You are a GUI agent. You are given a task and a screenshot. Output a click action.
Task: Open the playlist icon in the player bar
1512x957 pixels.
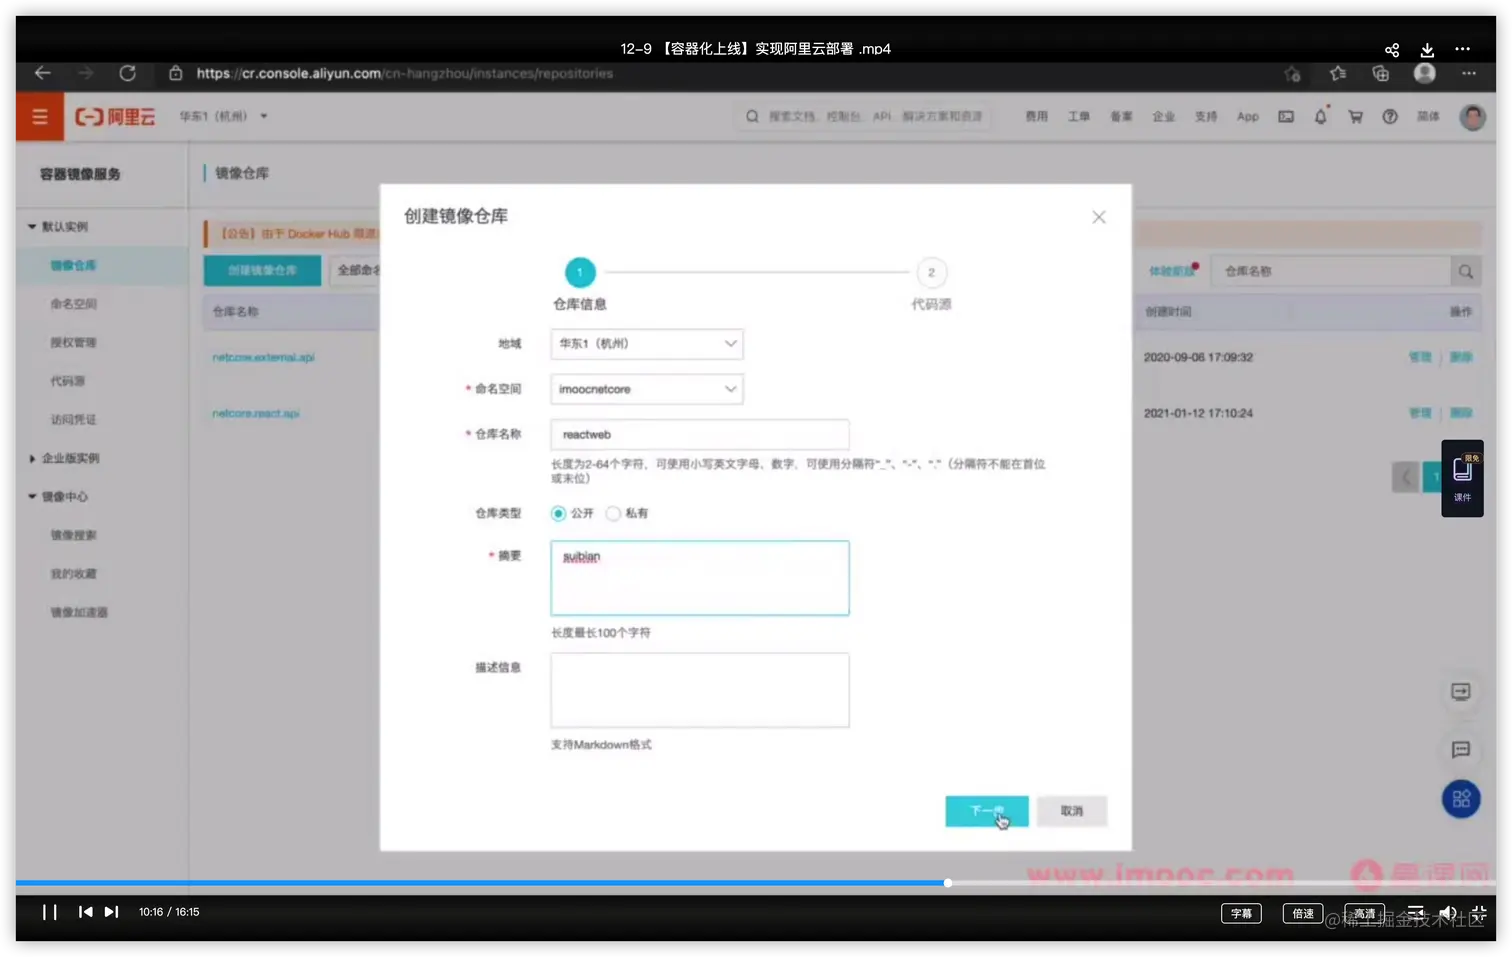point(1416,912)
